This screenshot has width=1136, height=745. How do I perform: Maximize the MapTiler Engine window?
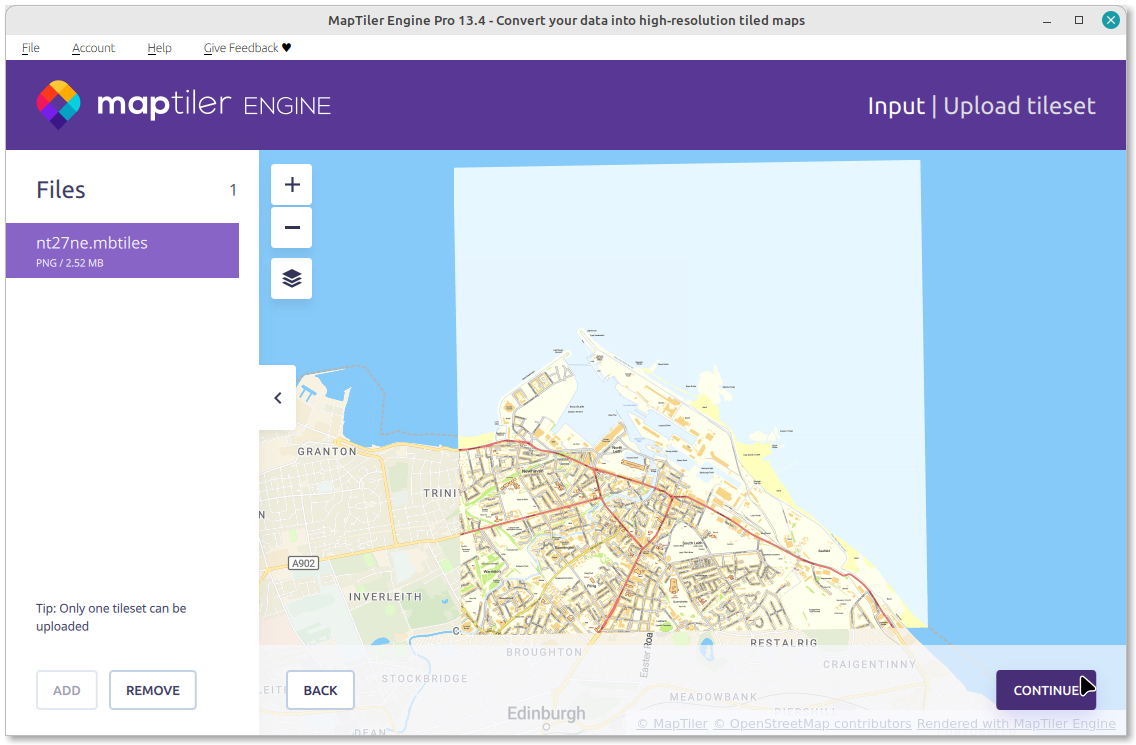(1079, 20)
